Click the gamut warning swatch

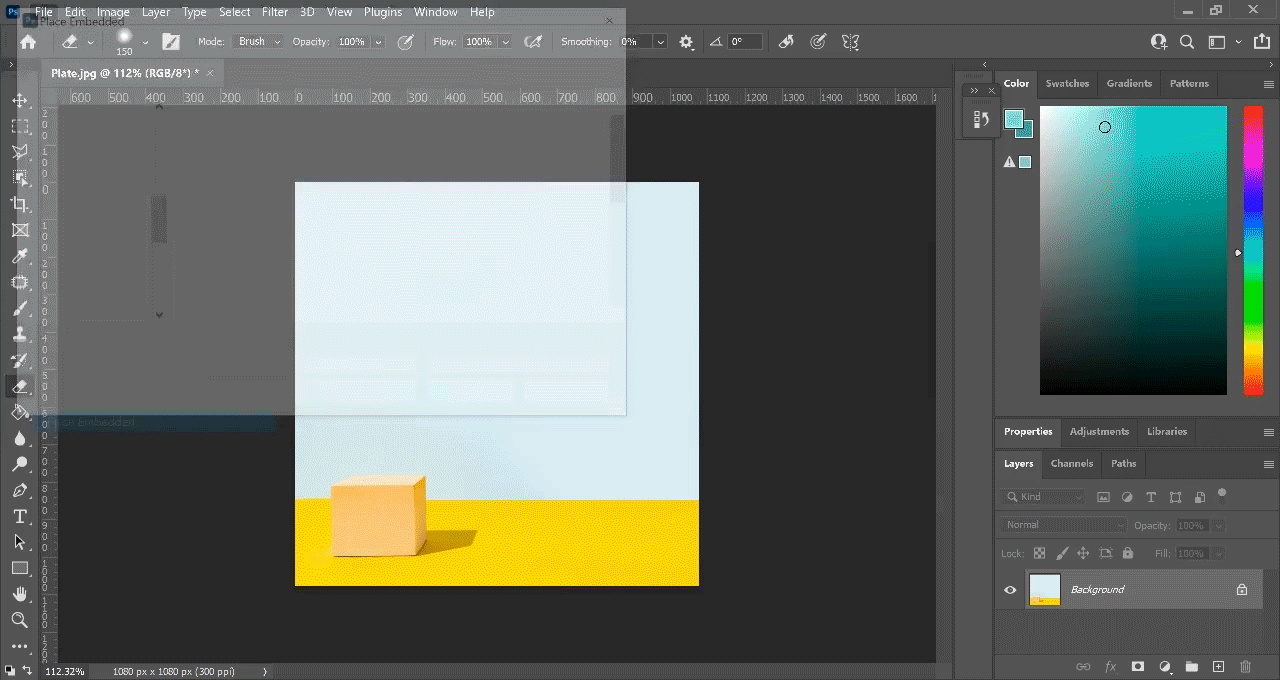[x=1025, y=162]
